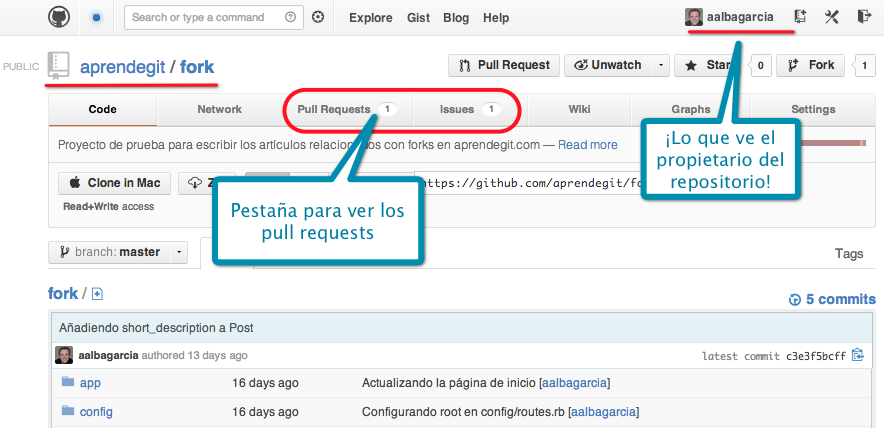Open the 5 commits link
Viewport: 884px width, 428px height.
(x=832, y=298)
